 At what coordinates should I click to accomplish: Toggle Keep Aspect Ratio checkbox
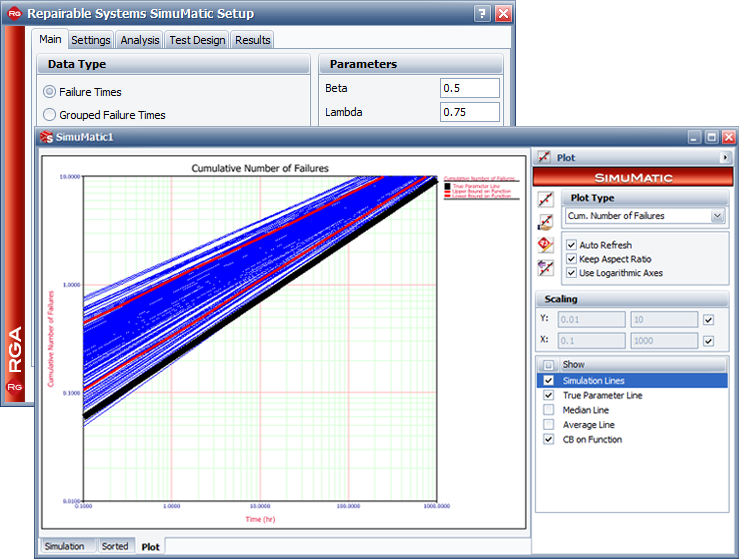click(x=571, y=259)
